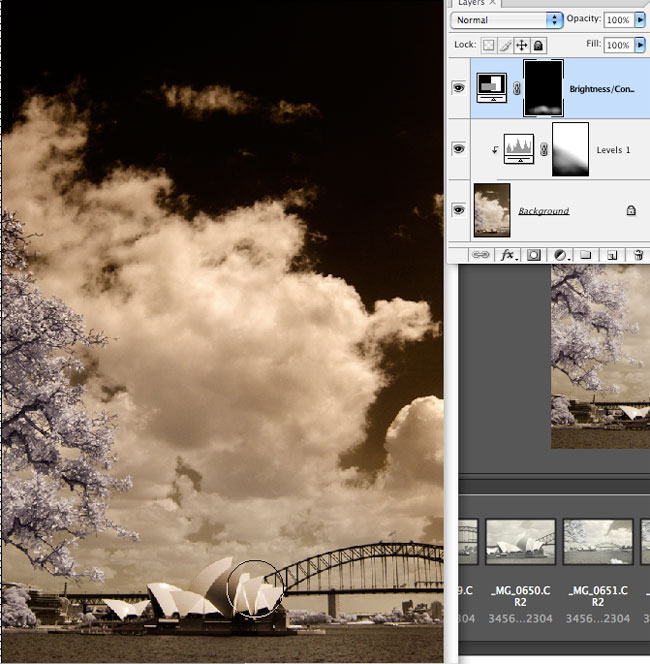Open the Normal blend mode dropdown

click(x=506, y=20)
